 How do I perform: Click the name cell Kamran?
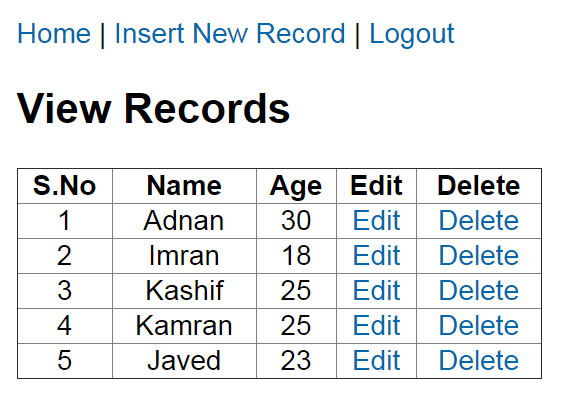point(184,325)
